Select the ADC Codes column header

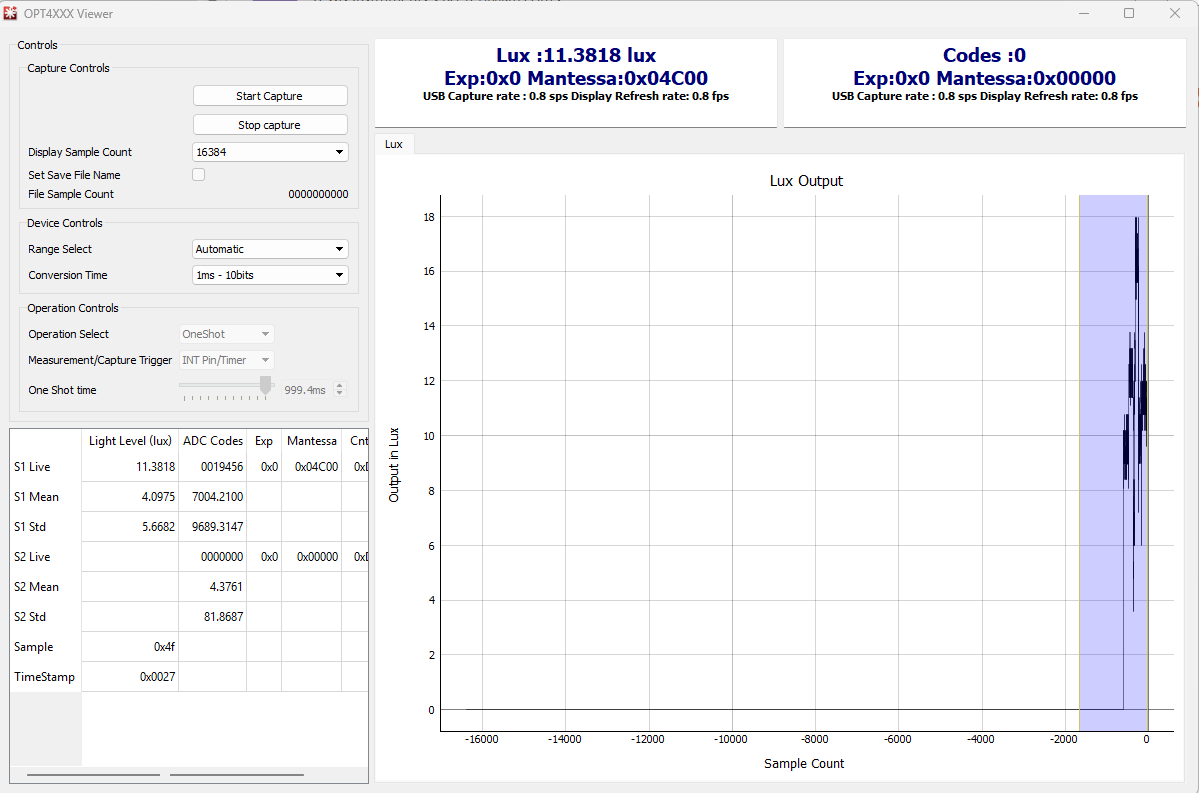(213, 440)
